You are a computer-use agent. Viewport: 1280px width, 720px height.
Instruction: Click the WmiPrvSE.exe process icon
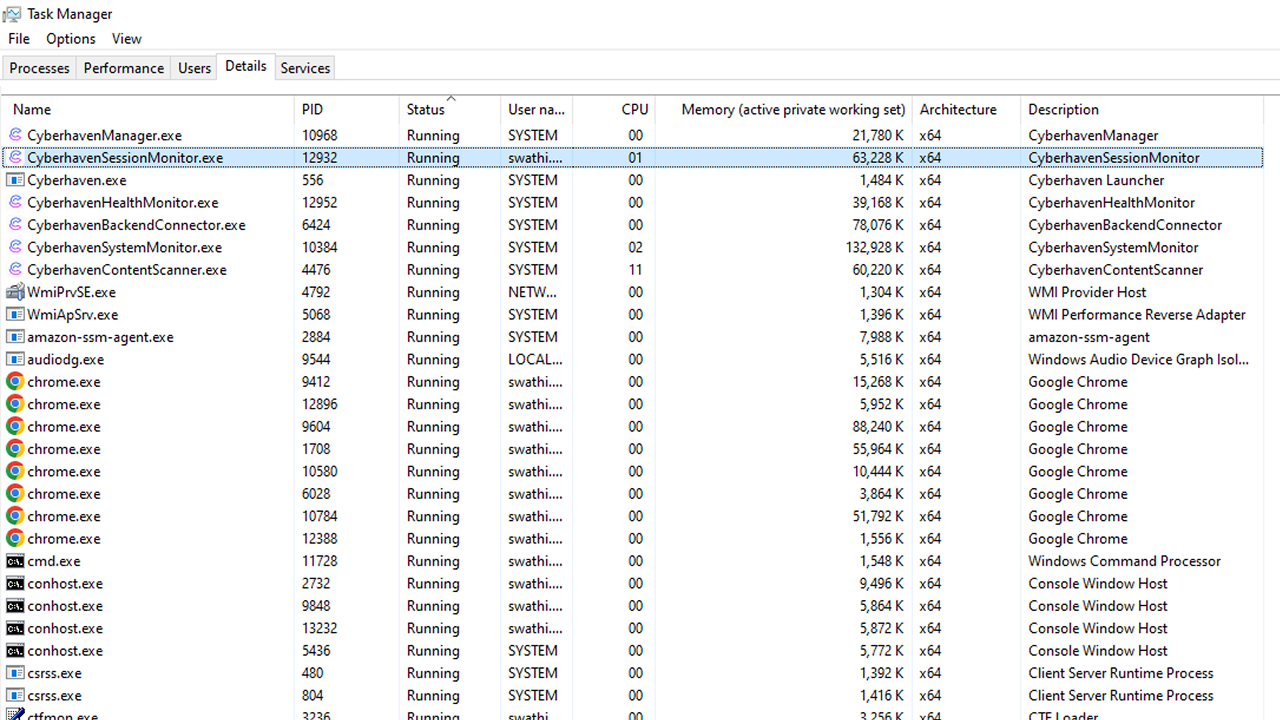click(15, 292)
